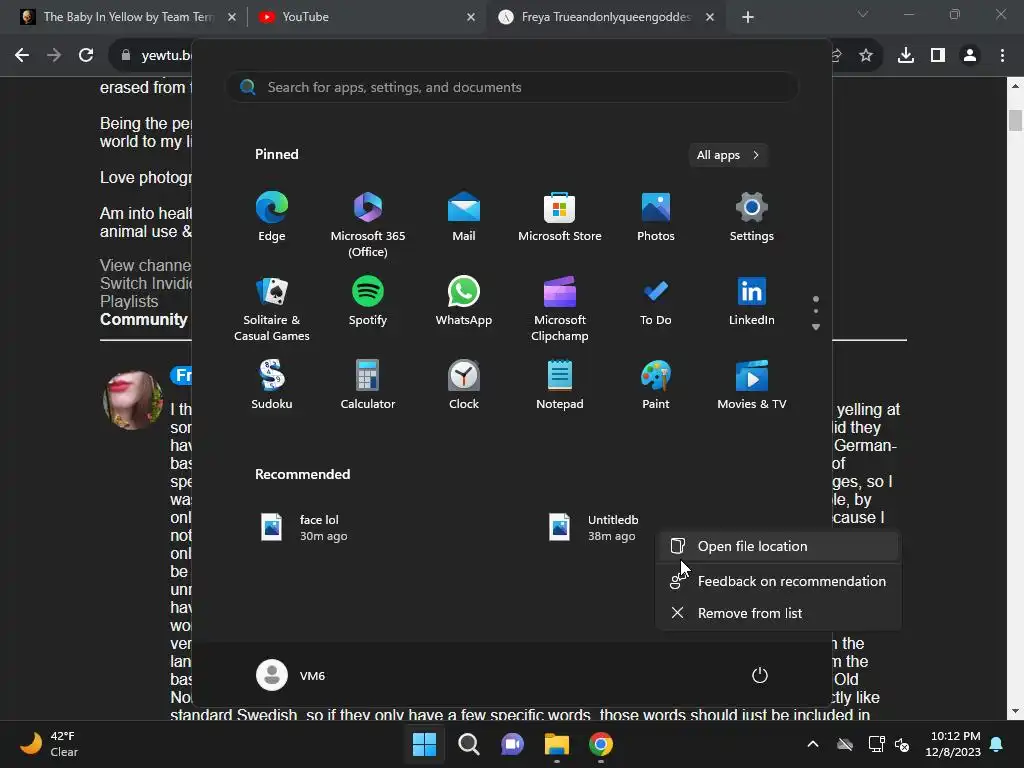Image resolution: width=1024 pixels, height=768 pixels.
Task: Open Chrome downloads
Action: 905,56
